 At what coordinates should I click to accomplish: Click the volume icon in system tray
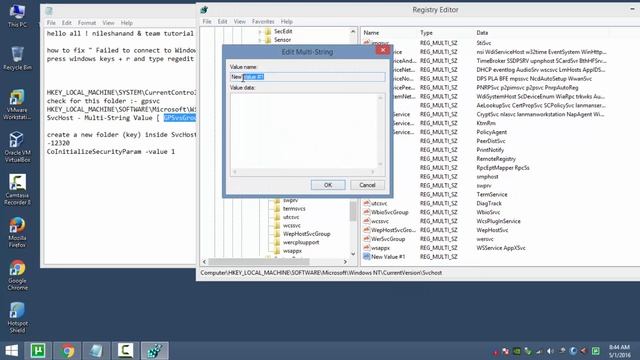click(x=550, y=351)
